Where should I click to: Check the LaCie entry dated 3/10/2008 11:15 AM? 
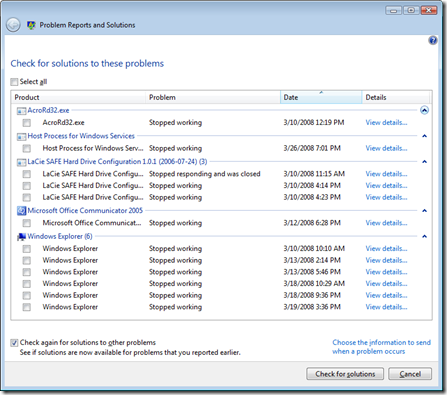click(x=27, y=174)
